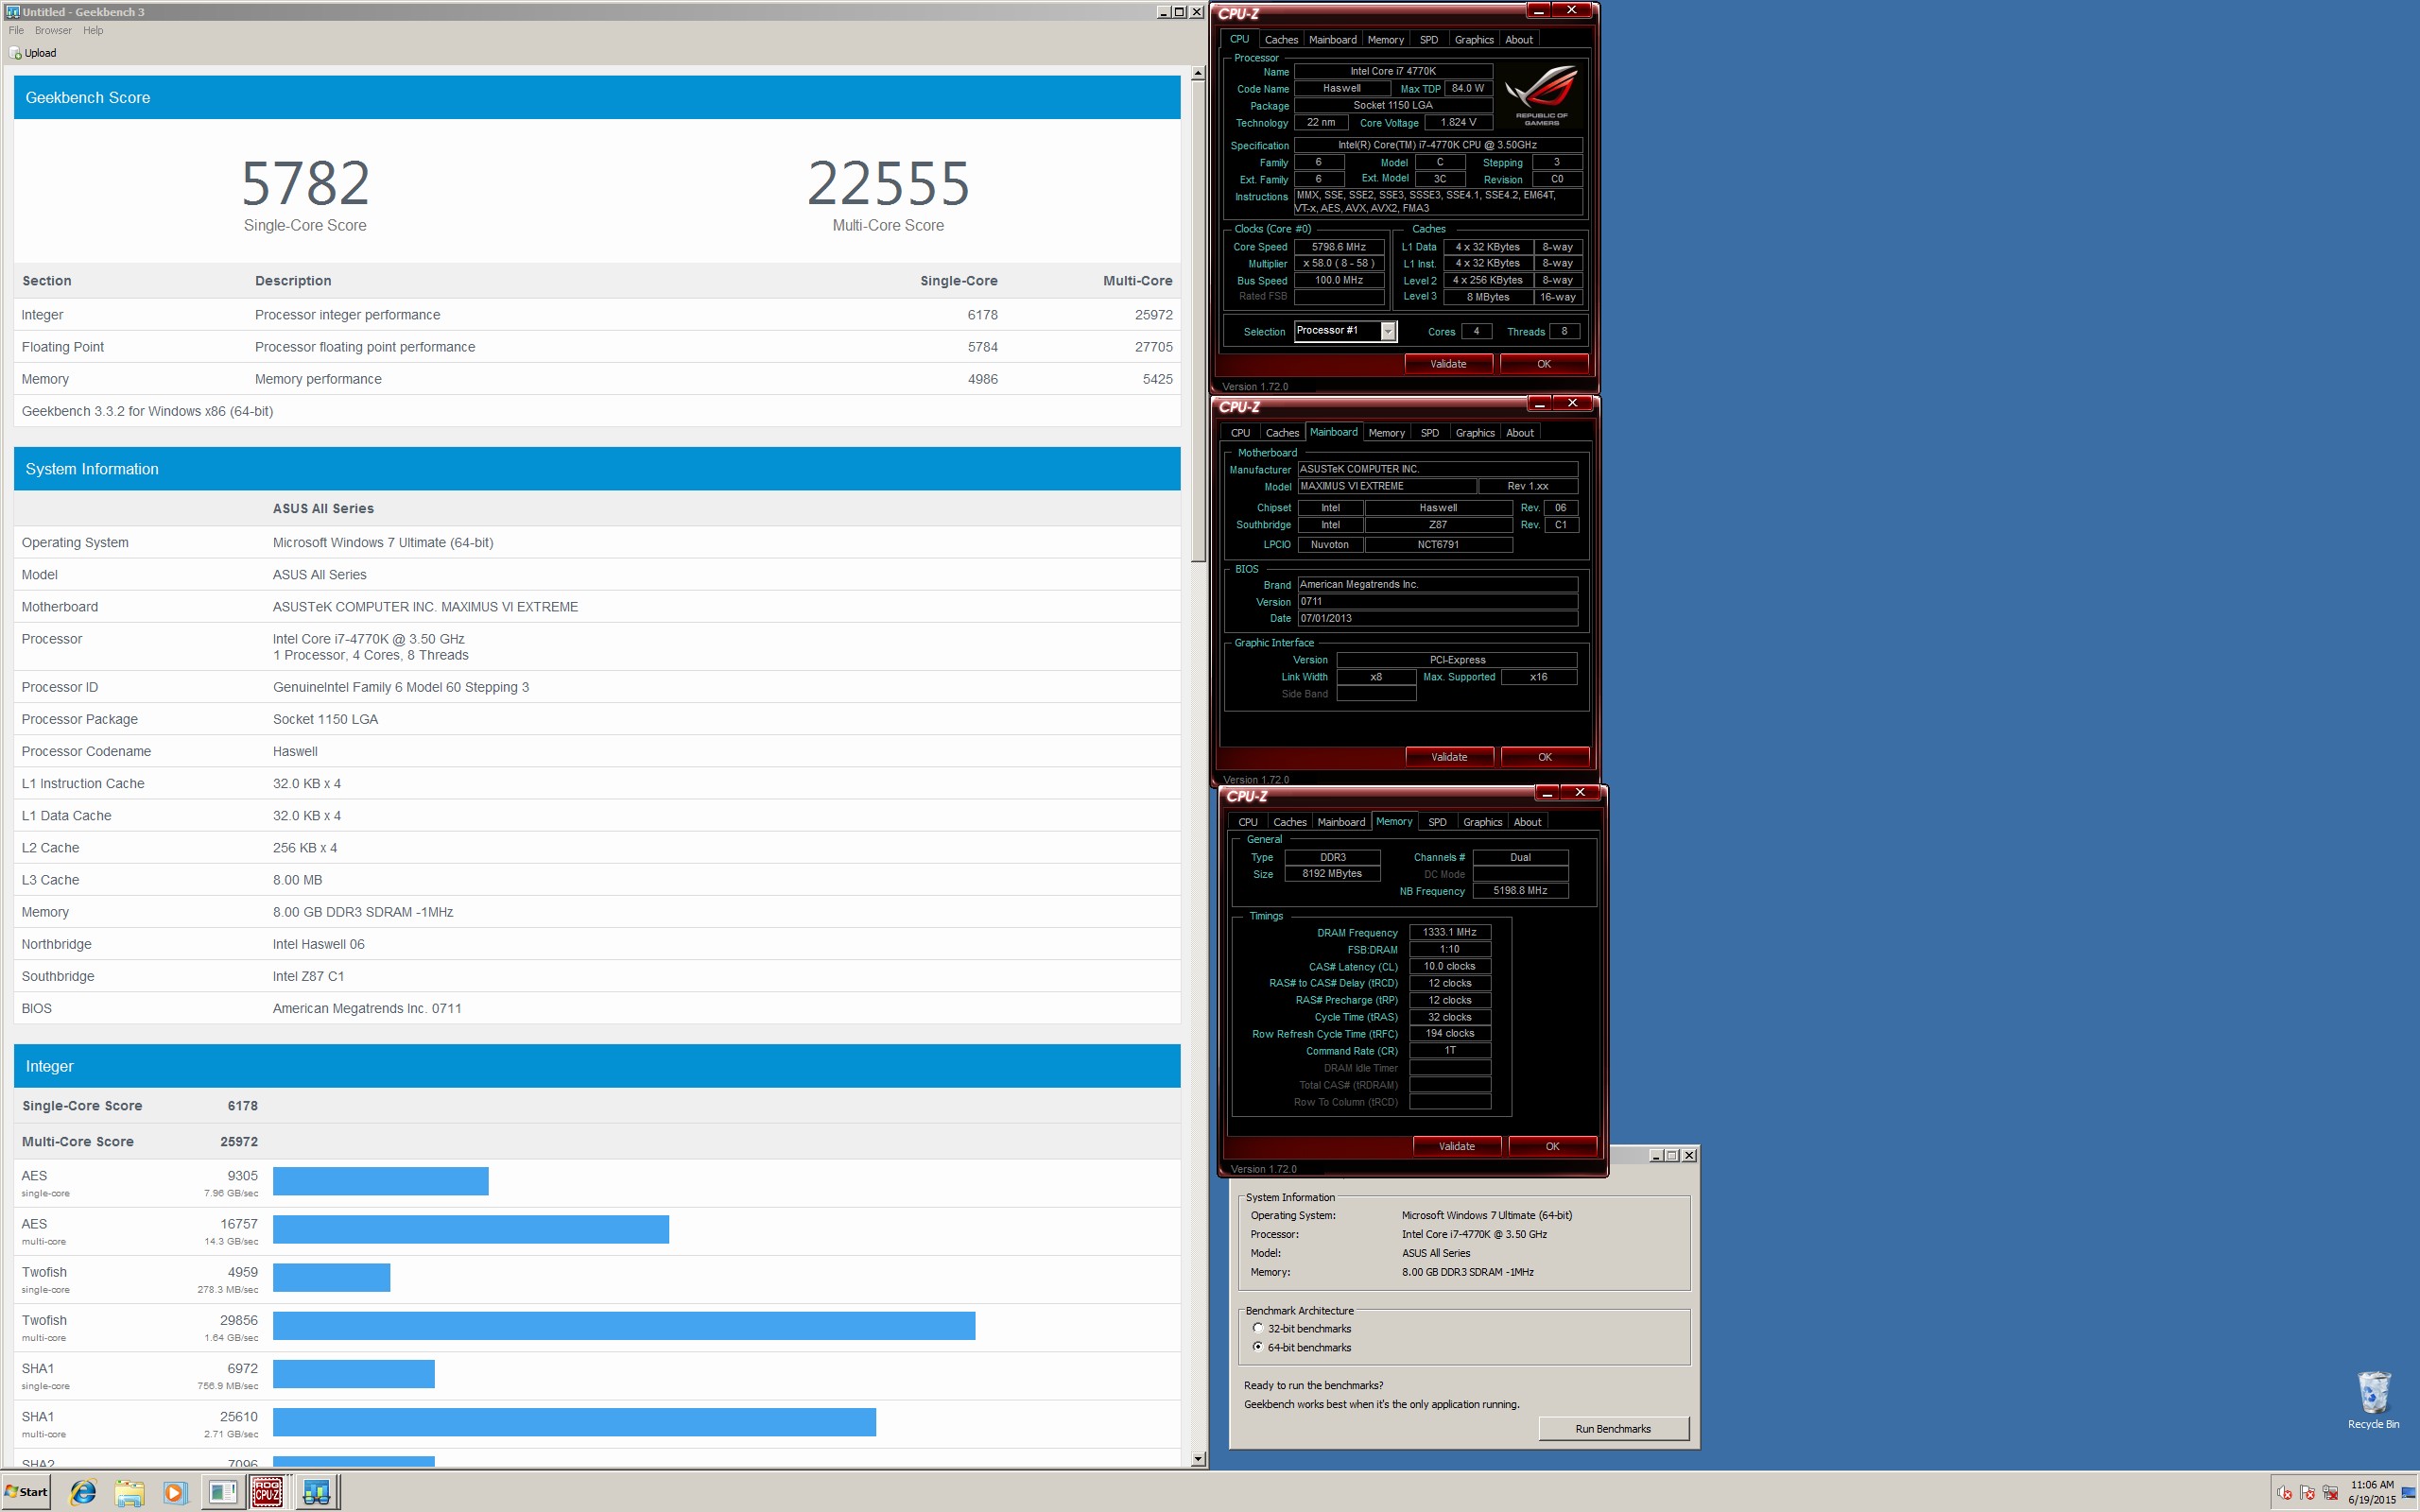The width and height of the screenshot is (2420, 1512).
Task: Switch to ROG CPU-Z taskbar button
Action: [x=267, y=1492]
